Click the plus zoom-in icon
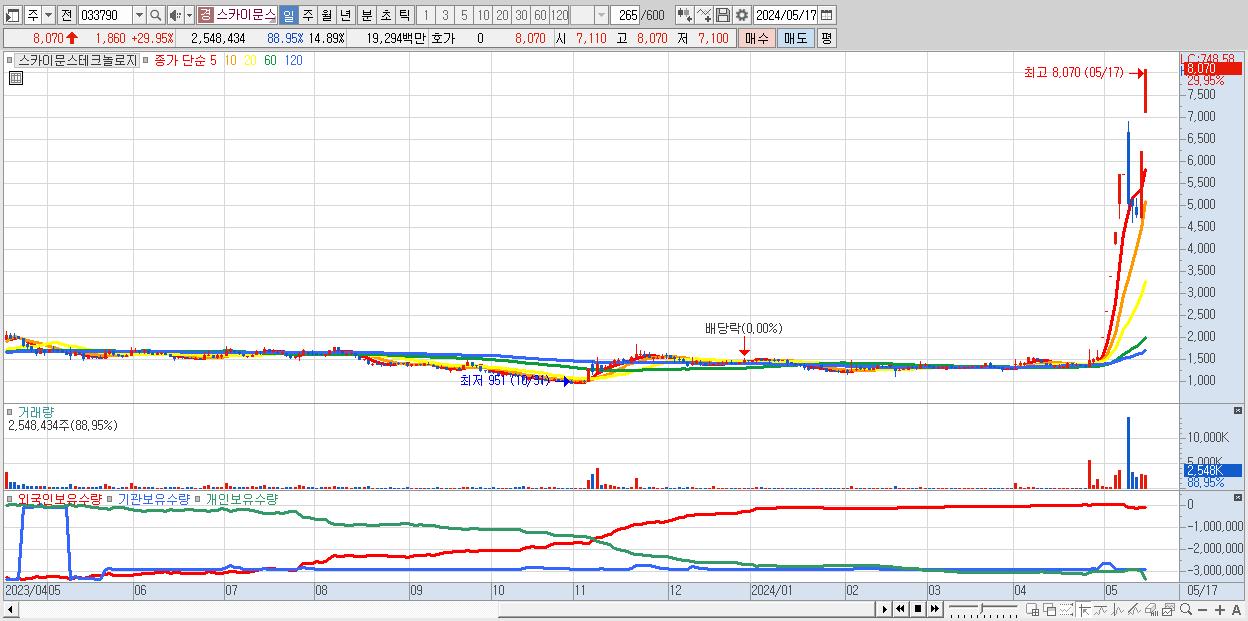The width and height of the screenshot is (1248, 621). pos(1220,609)
